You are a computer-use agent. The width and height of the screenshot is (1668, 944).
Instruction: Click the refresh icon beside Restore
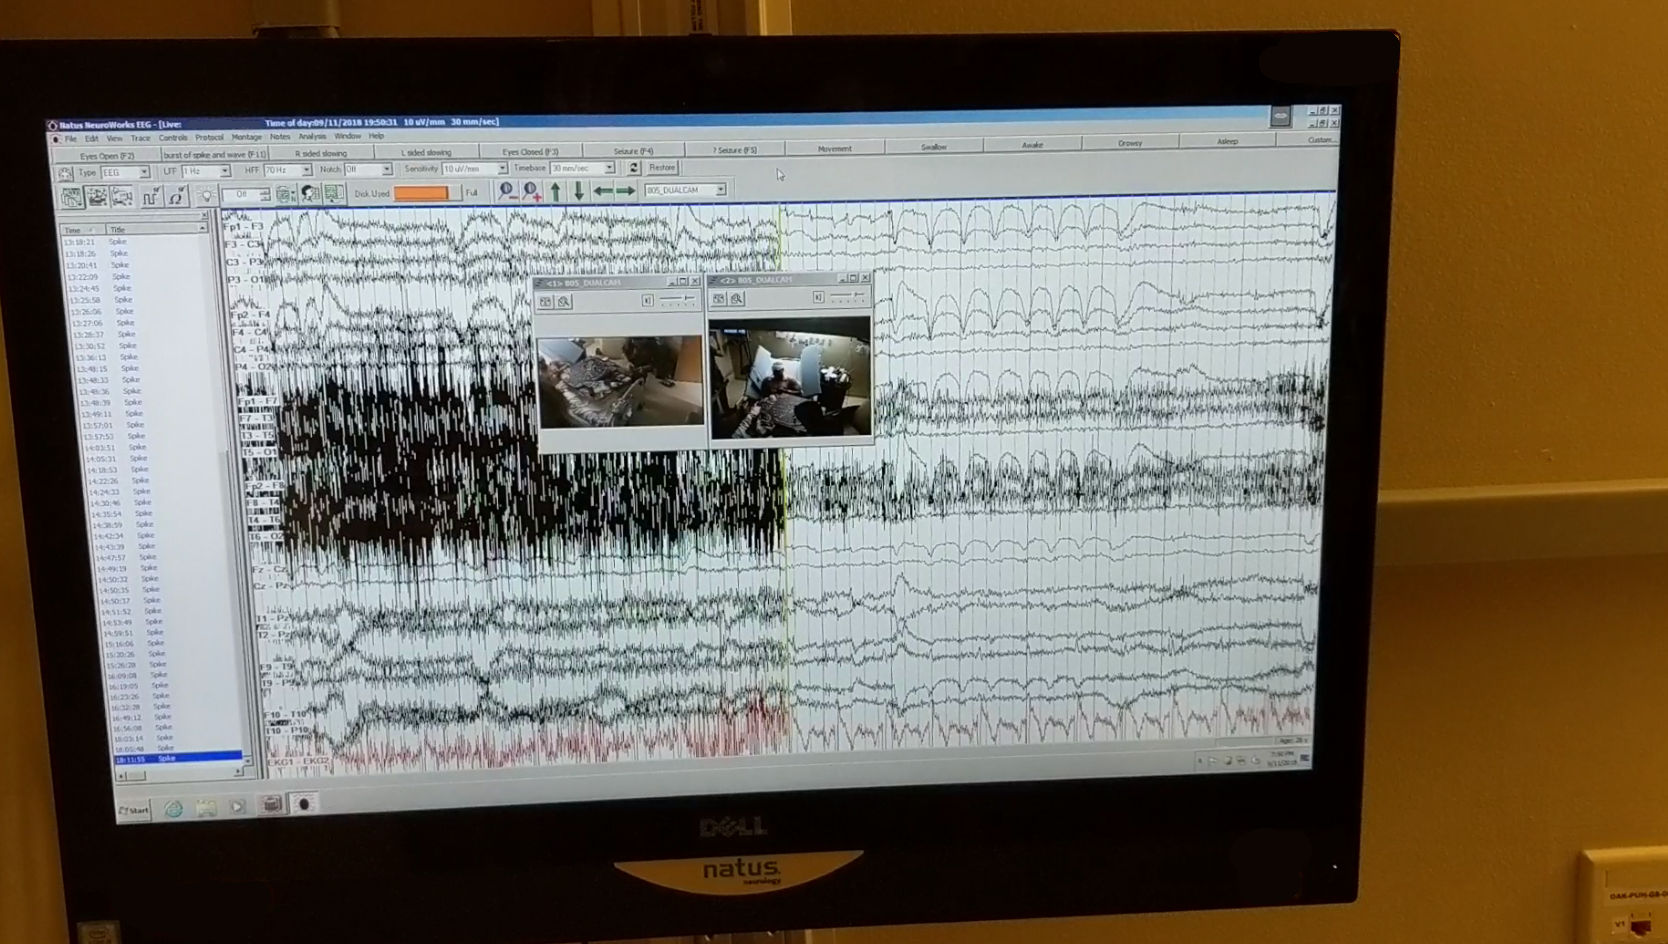[633, 168]
